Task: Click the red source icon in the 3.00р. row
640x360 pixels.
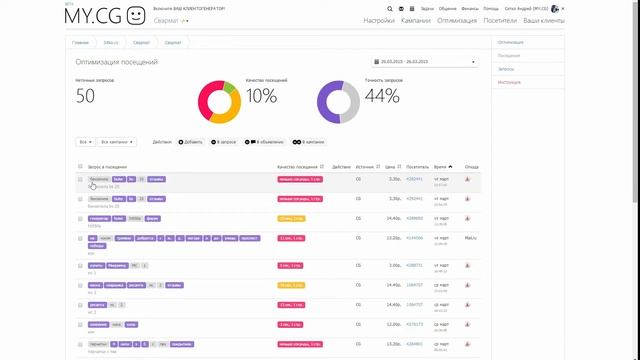Action: [x=467, y=266]
